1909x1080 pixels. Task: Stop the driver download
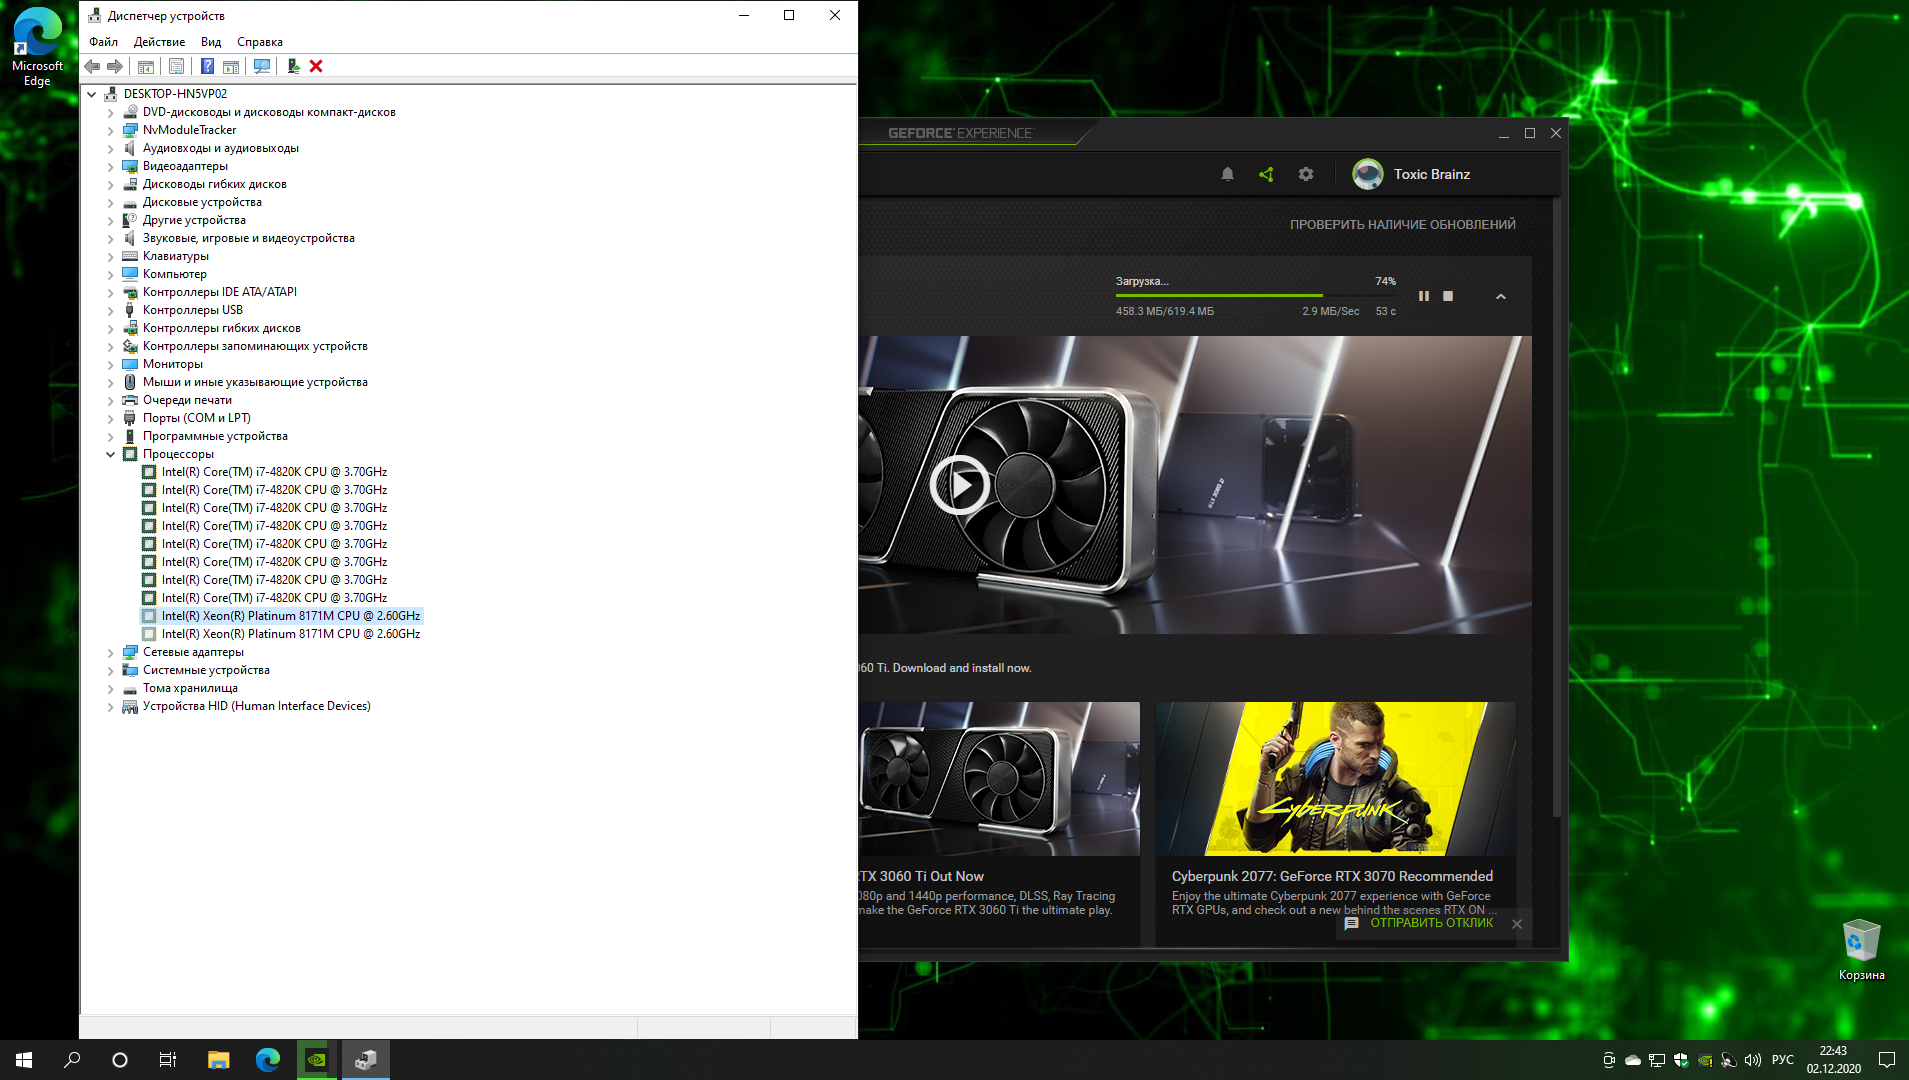tap(1448, 296)
